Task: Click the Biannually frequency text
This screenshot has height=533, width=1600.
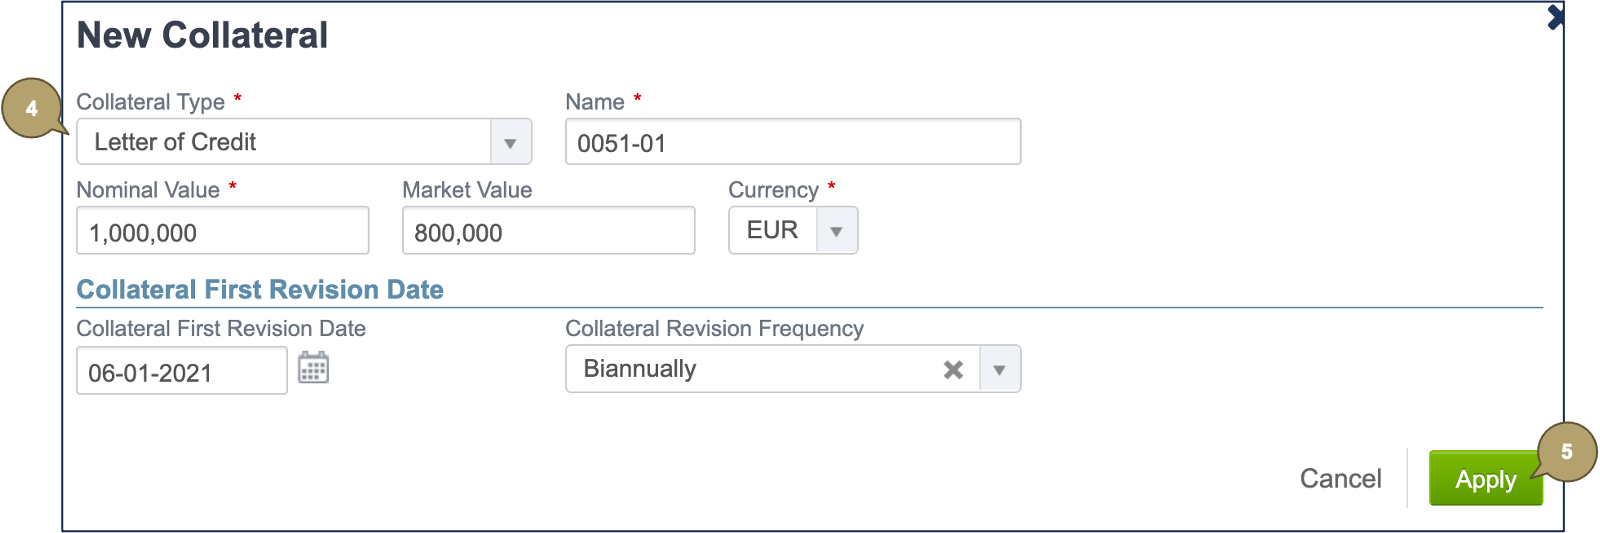Action: click(x=640, y=369)
